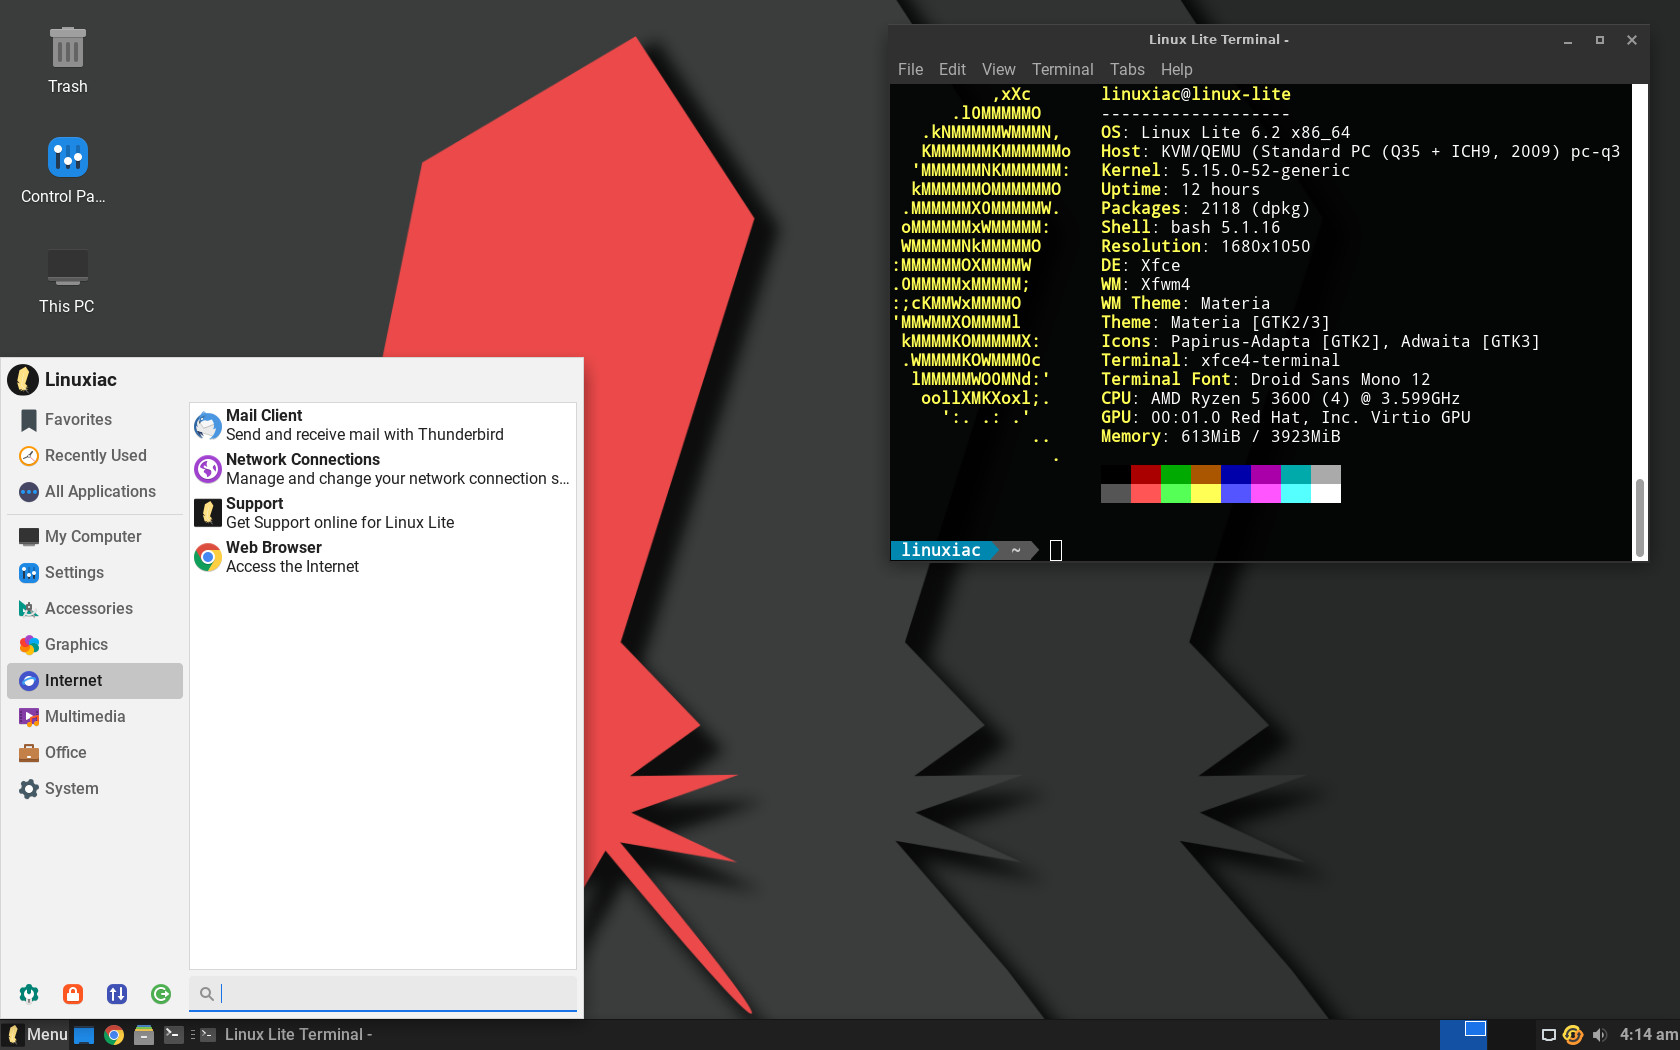This screenshot has width=1680, height=1050.
Task: Click the clock showing 4:14 am
Action: click(x=1648, y=1035)
